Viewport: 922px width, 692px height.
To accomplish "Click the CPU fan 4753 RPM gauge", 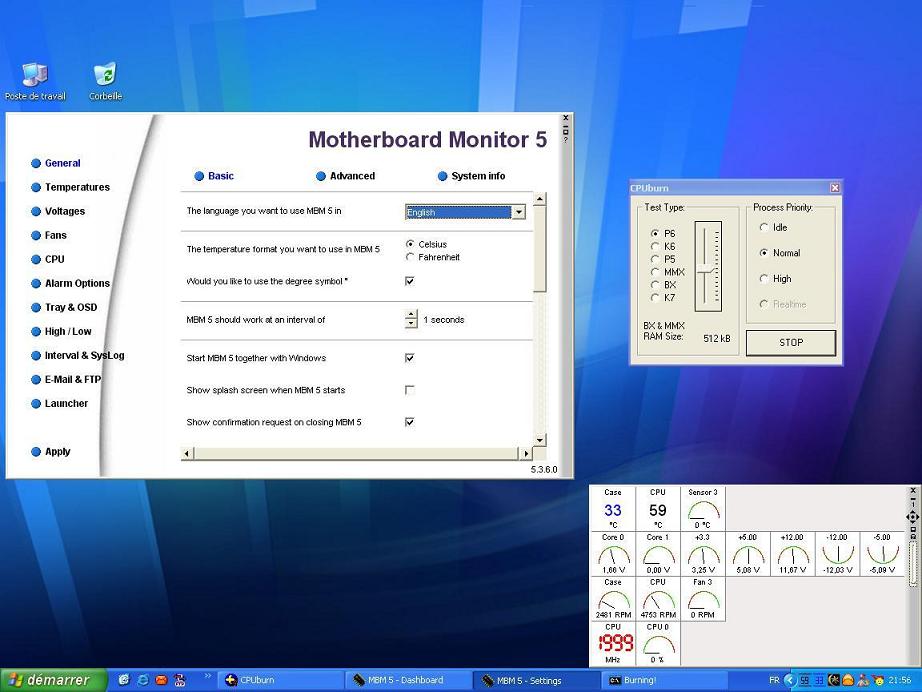I will point(658,599).
